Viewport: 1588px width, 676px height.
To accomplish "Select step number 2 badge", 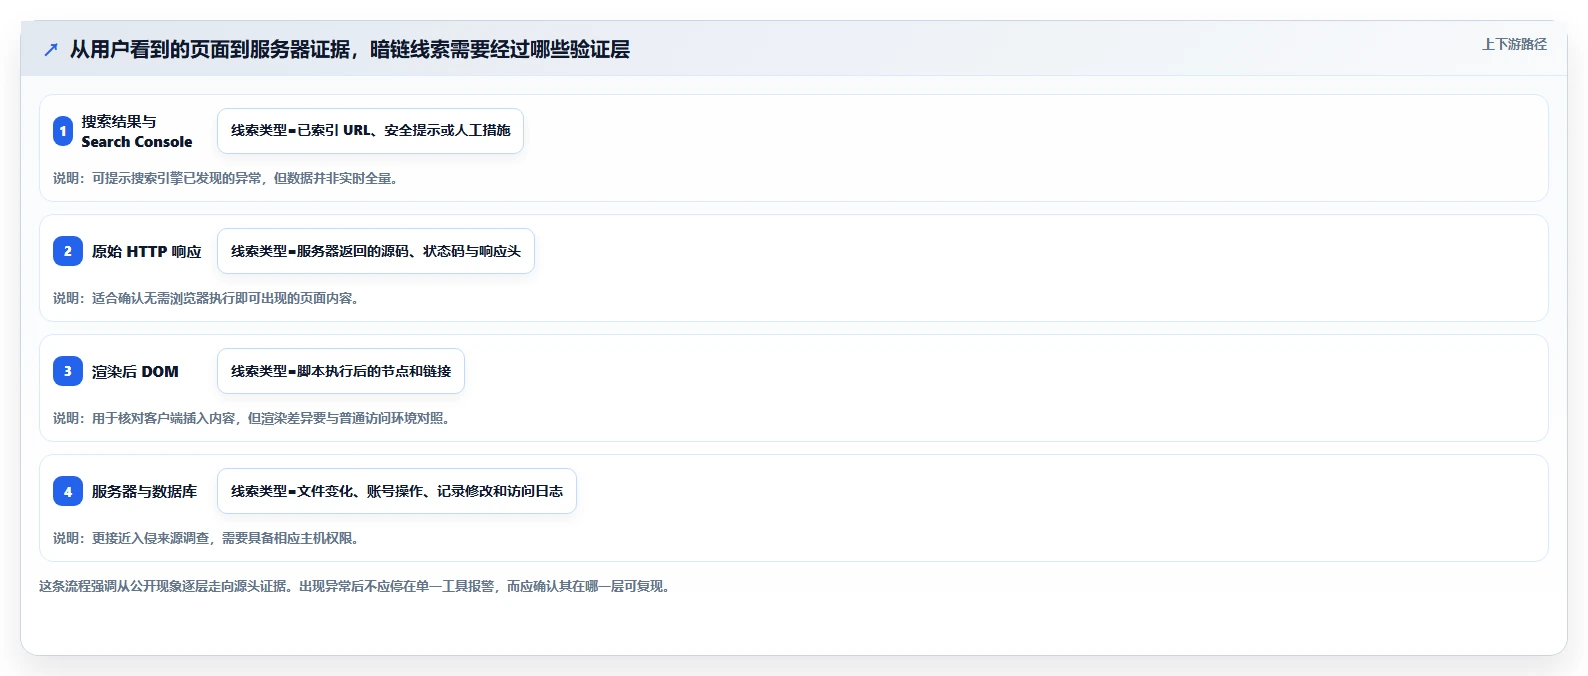I will [68, 251].
